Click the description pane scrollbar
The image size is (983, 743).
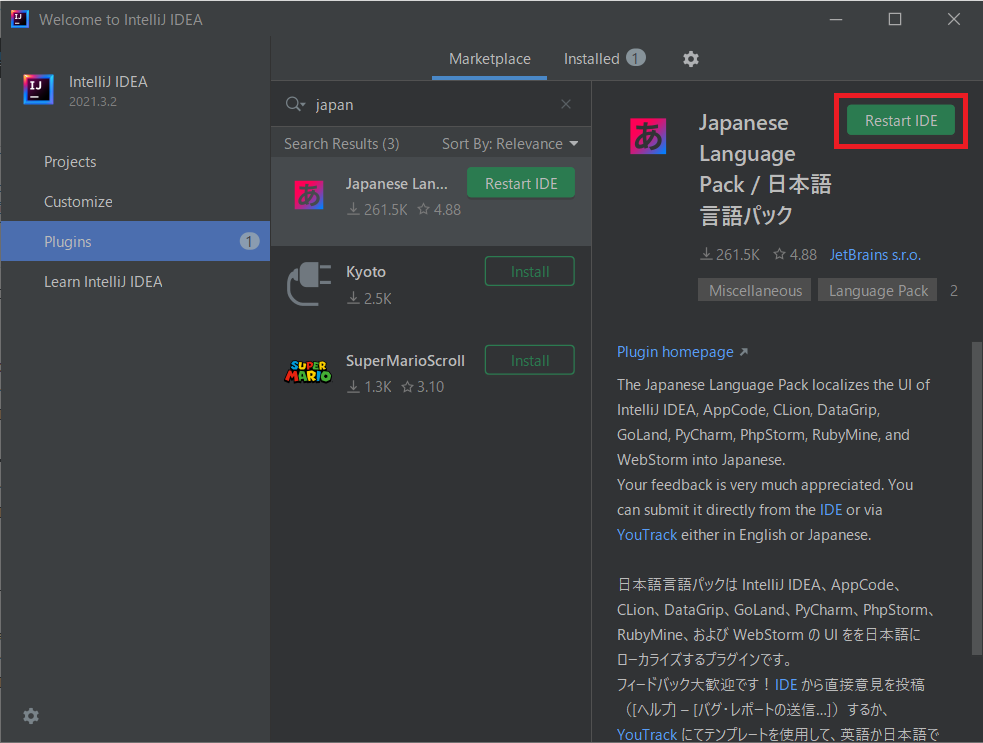(x=976, y=498)
